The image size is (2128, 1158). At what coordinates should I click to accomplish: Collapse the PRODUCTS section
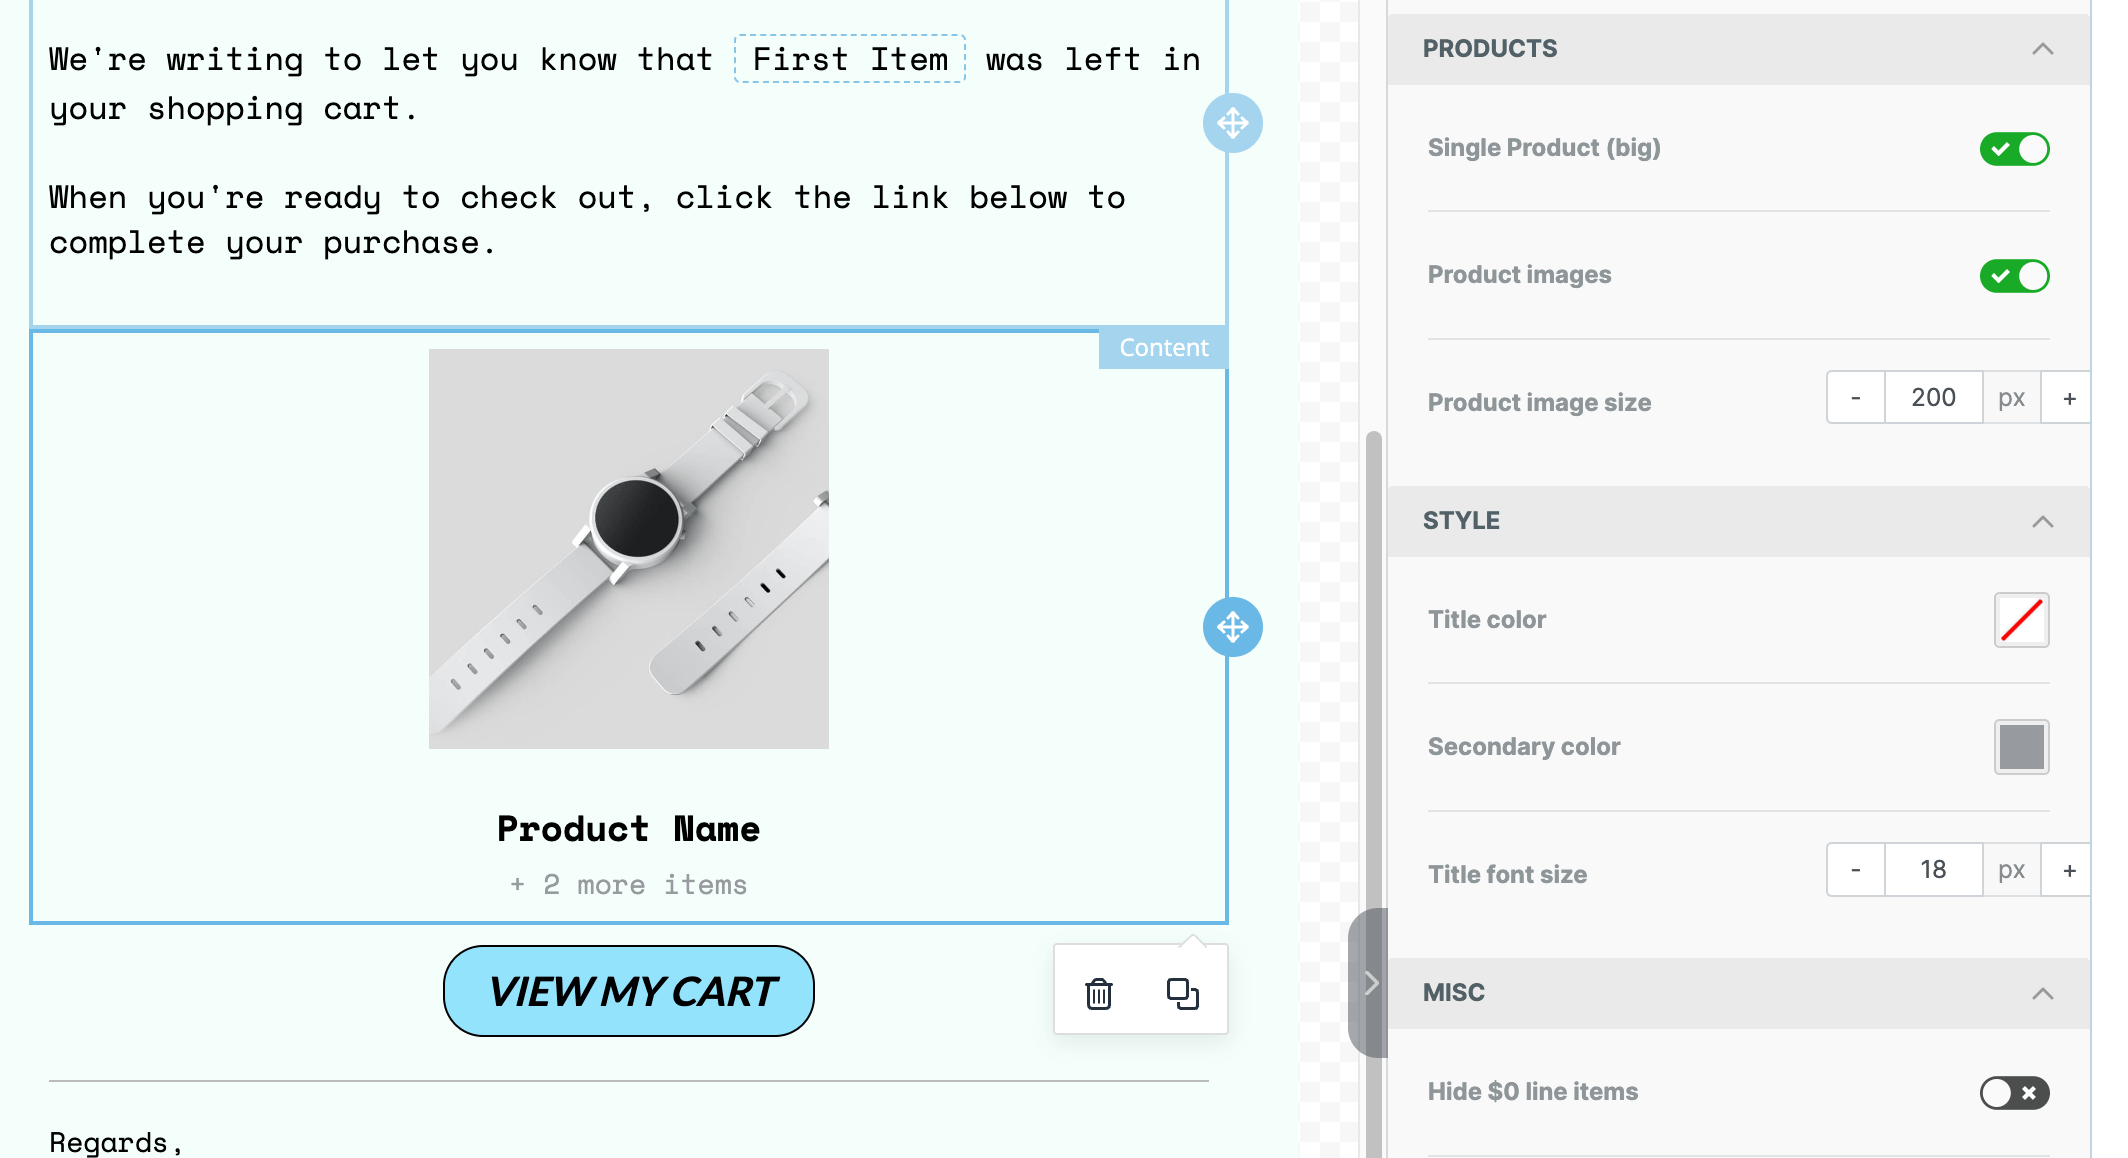tap(2042, 48)
